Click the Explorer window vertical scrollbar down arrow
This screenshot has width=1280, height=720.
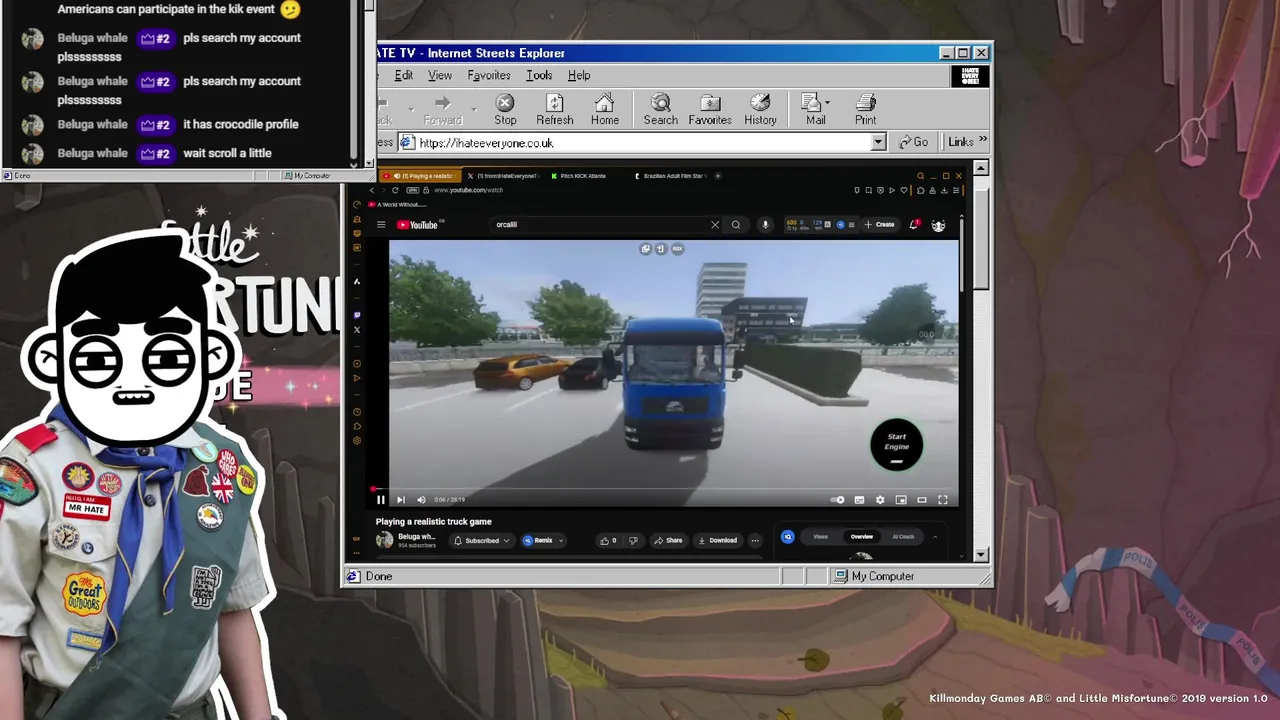tap(981, 555)
